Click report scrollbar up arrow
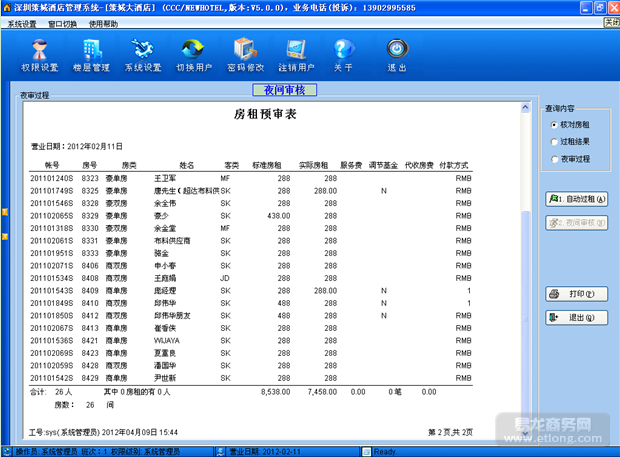This screenshot has width=620, height=457. [525, 107]
